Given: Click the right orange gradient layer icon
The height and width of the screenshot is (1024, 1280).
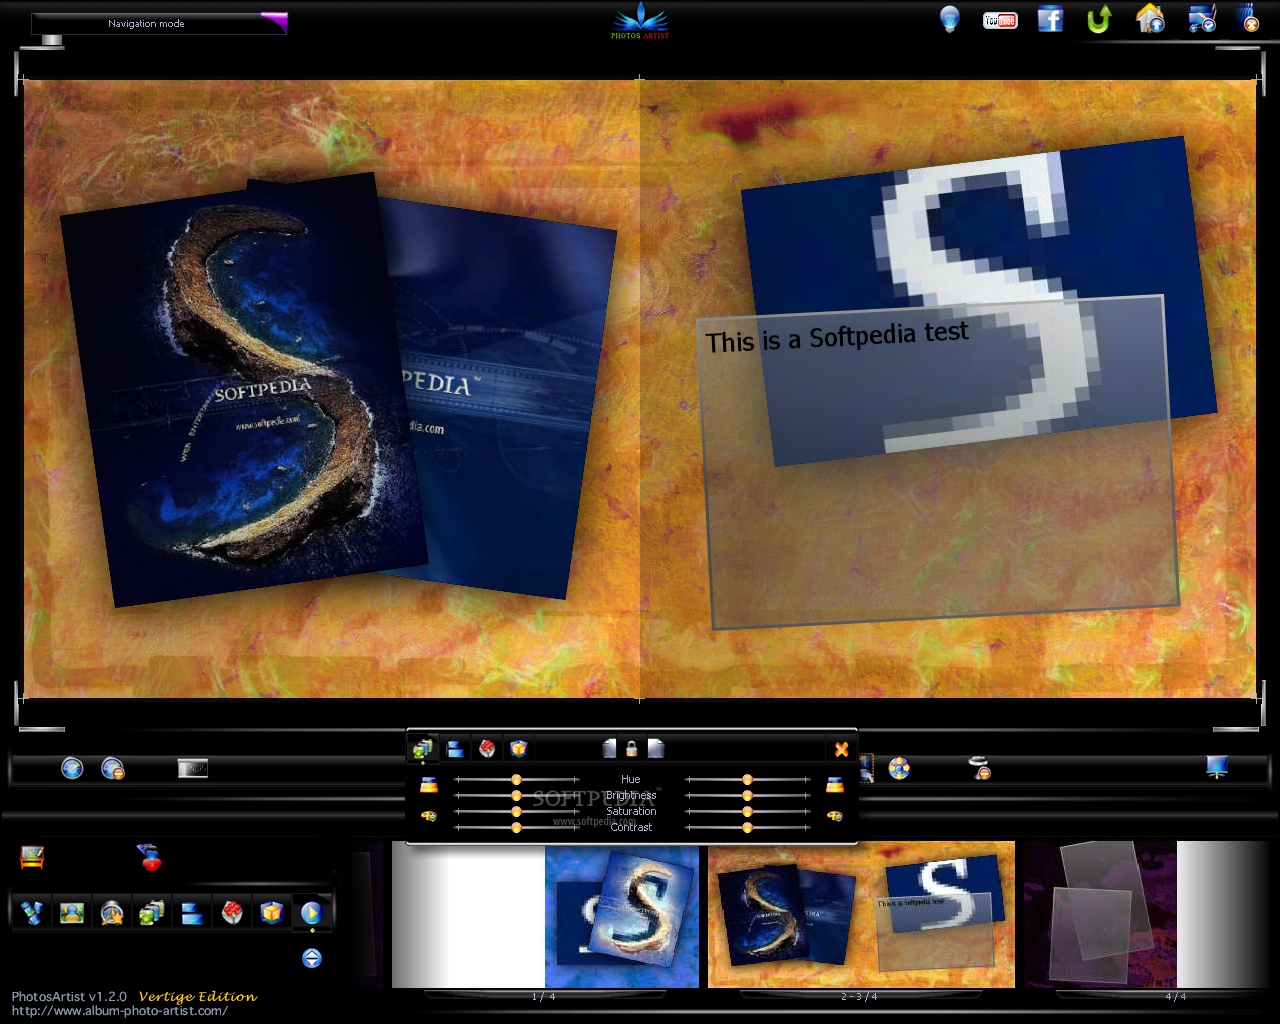Looking at the screenshot, I should point(835,786).
